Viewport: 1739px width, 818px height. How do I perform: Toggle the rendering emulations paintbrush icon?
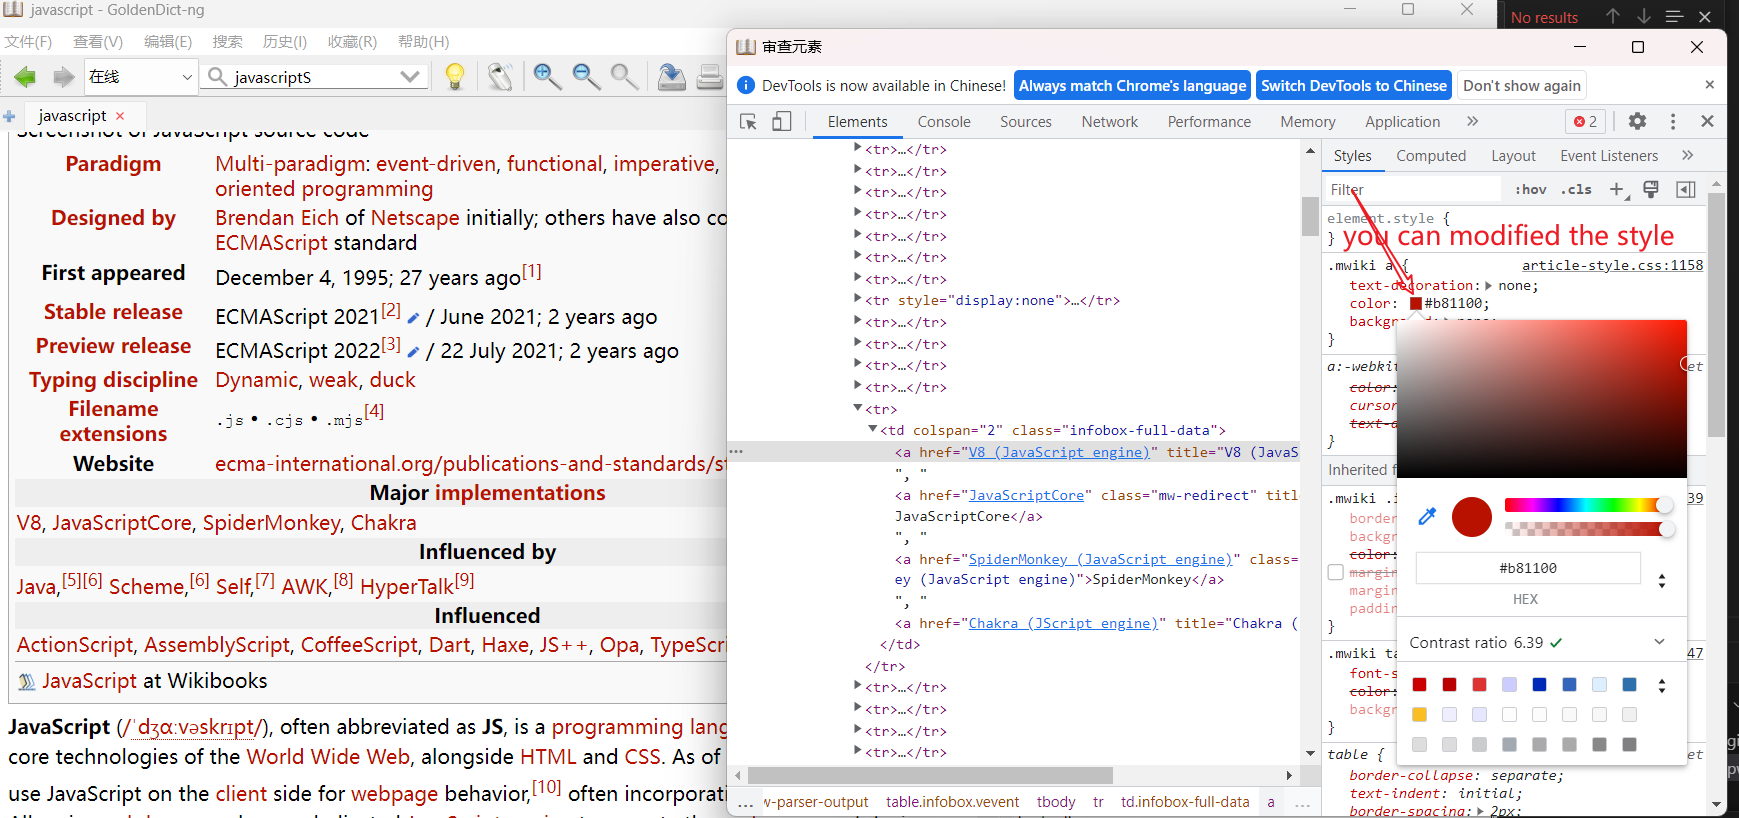coord(1651,189)
